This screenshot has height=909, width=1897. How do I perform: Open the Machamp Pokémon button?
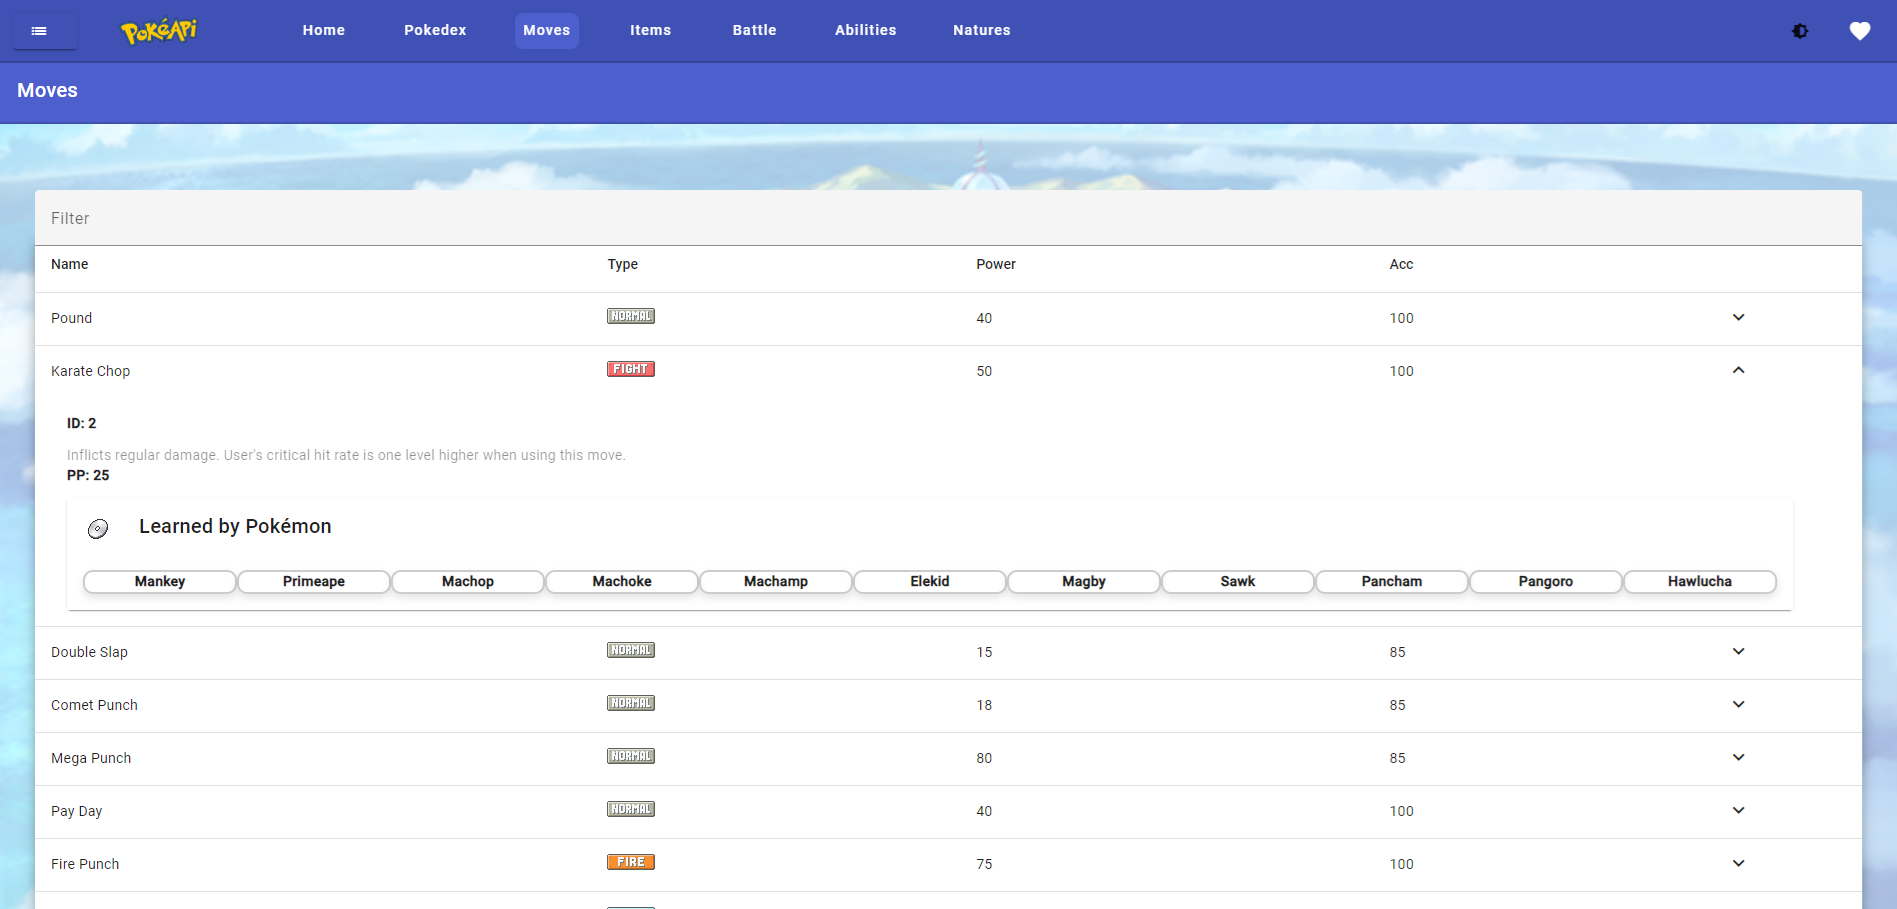(x=776, y=582)
